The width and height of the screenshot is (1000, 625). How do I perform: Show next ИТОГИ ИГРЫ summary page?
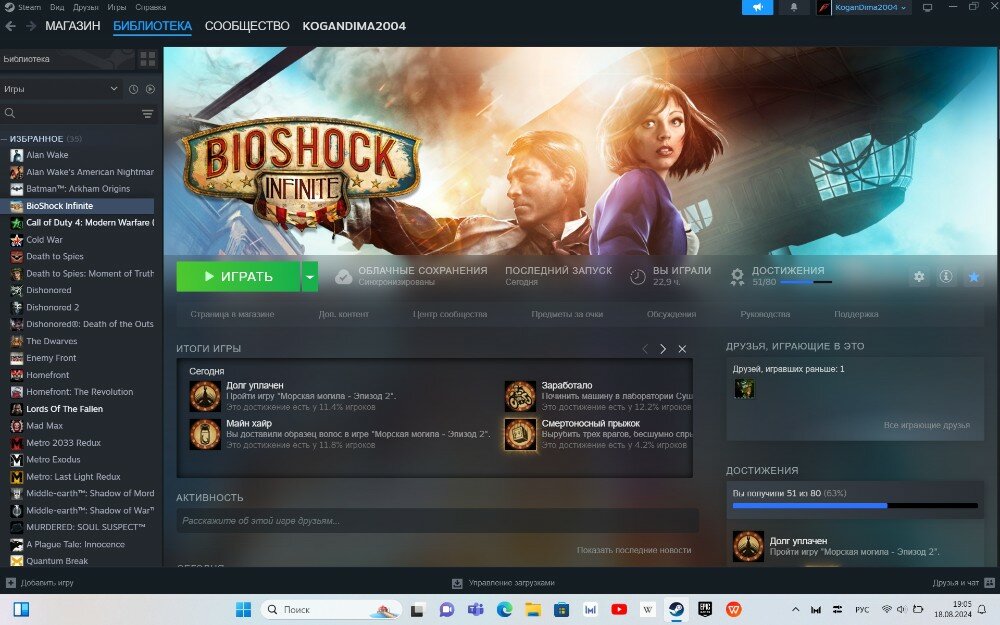(x=663, y=349)
